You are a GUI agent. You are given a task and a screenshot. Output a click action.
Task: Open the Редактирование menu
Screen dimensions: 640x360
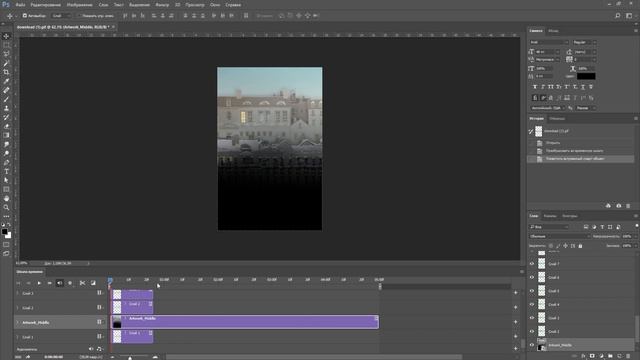(x=46, y=5)
